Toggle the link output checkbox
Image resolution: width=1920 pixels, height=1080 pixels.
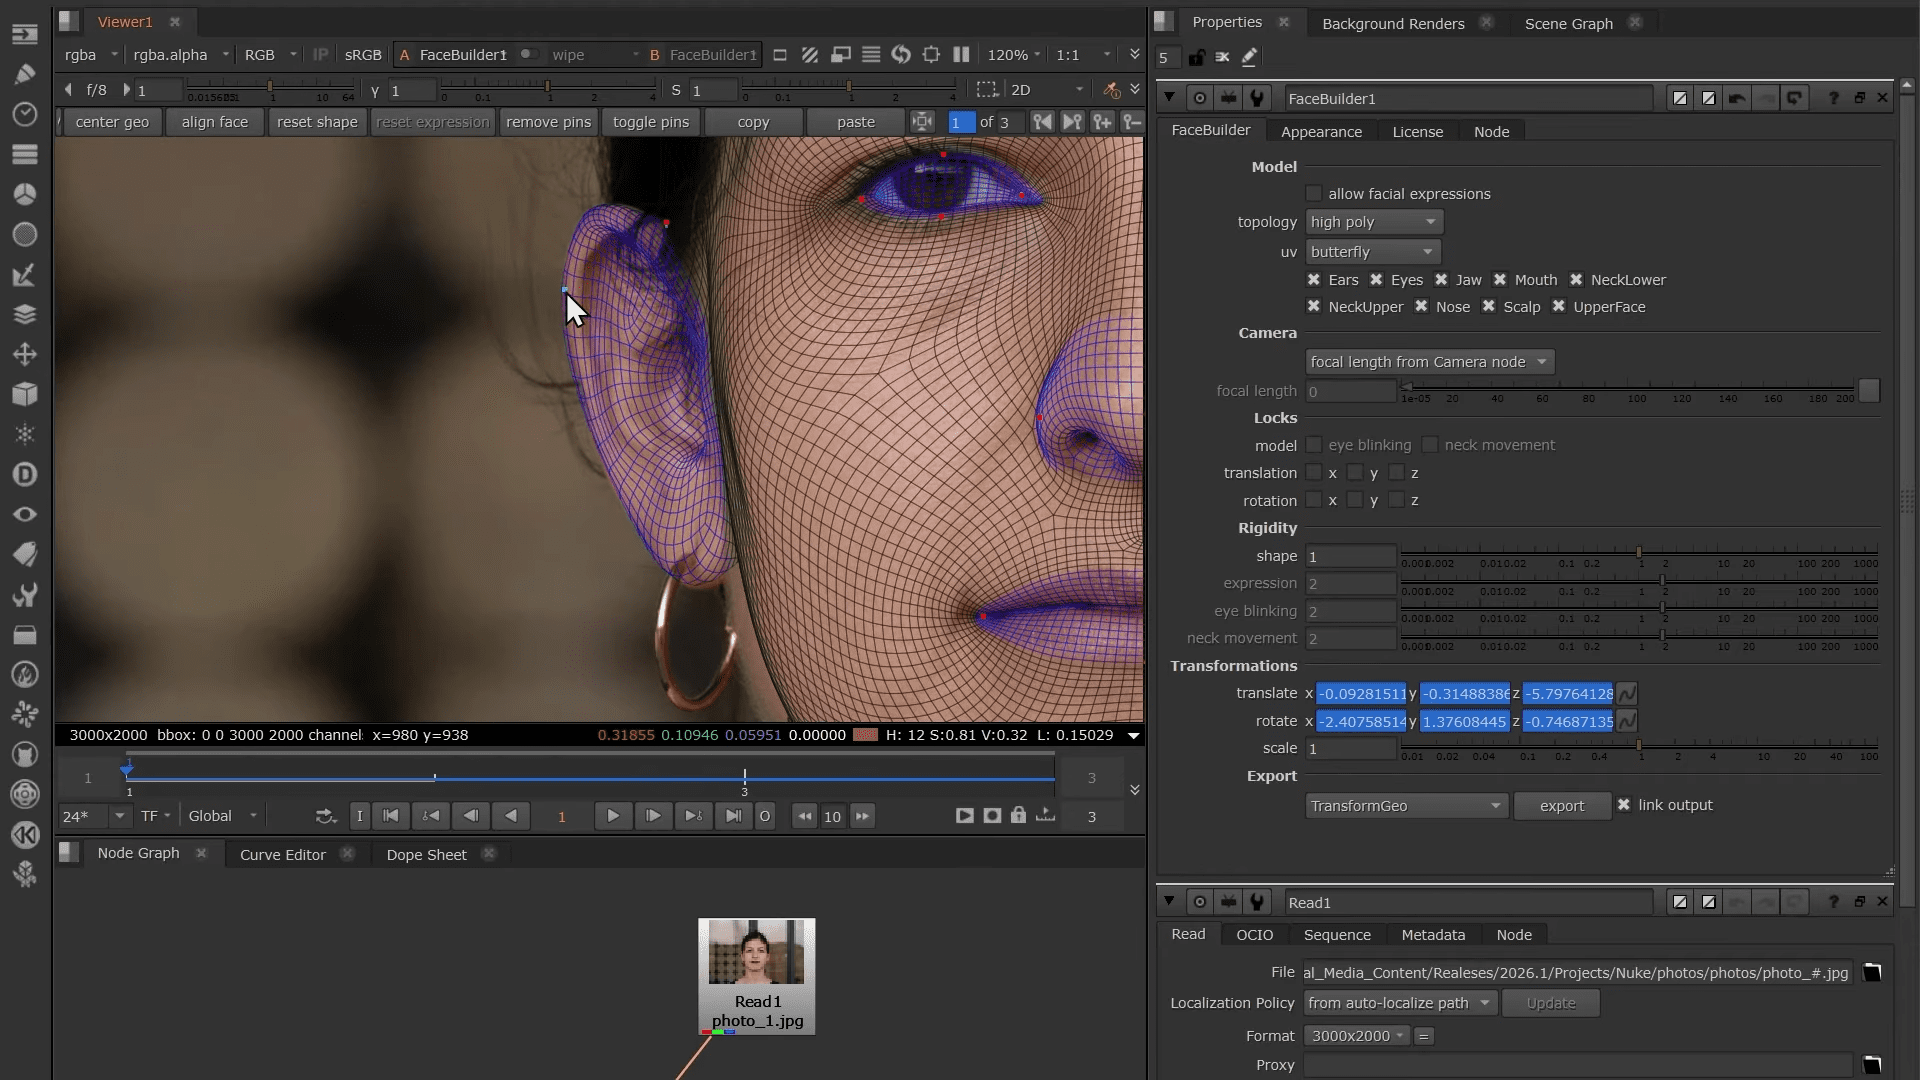coord(1624,805)
